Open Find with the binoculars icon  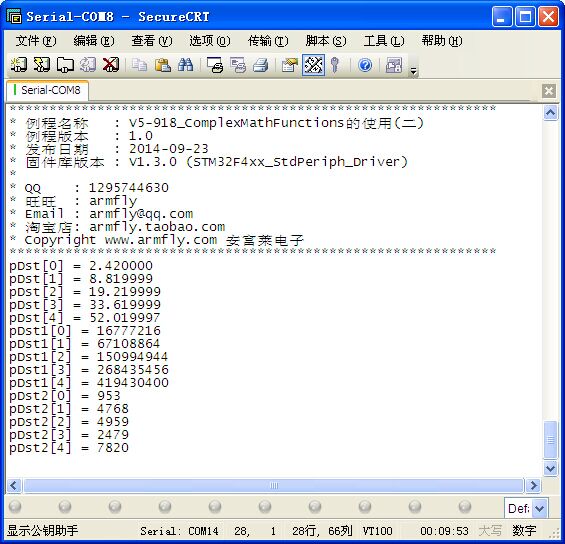185,65
